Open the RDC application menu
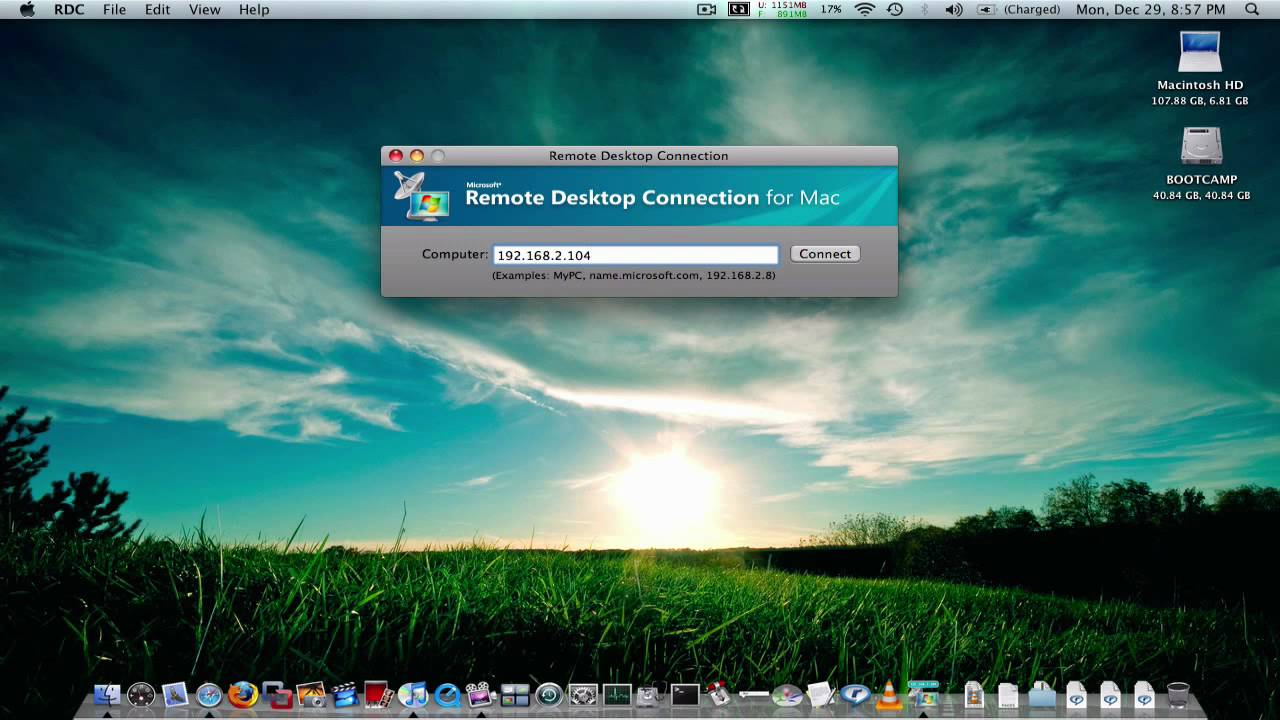Screen dimensions: 1280x720 point(69,9)
